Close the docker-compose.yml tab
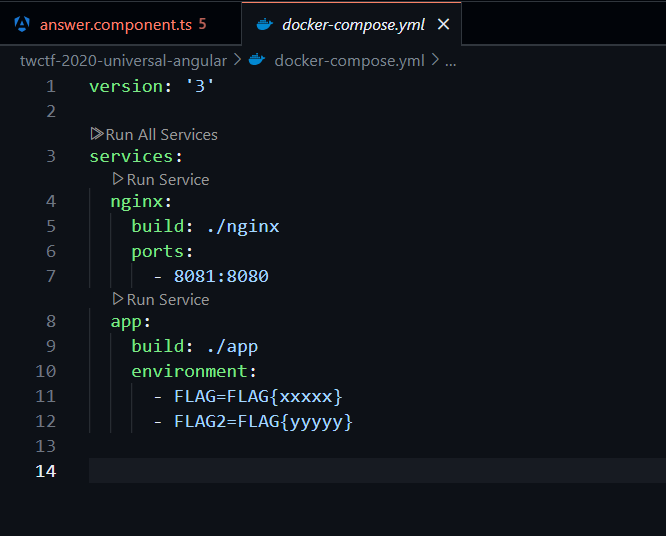Image resolution: width=666 pixels, height=536 pixels. tap(444, 23)
